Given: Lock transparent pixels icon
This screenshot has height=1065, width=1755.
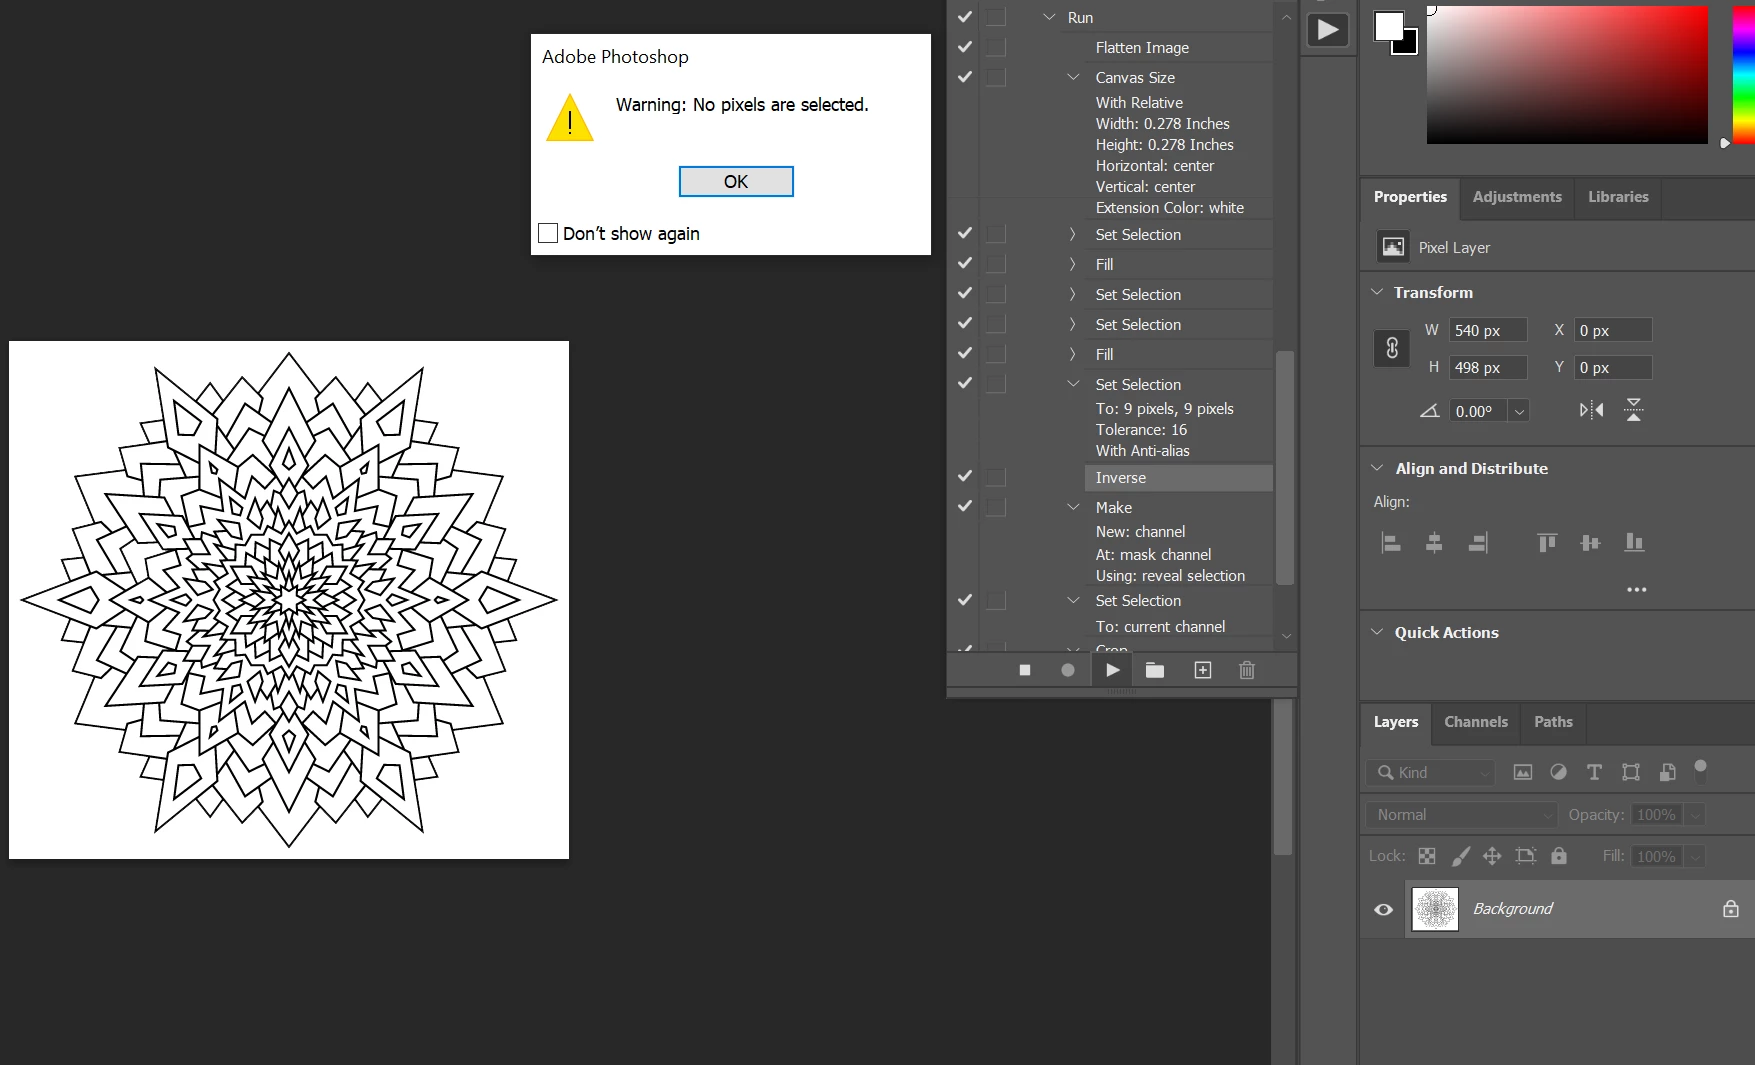Looking at the screenshot, I should [x=1427, y=856].
